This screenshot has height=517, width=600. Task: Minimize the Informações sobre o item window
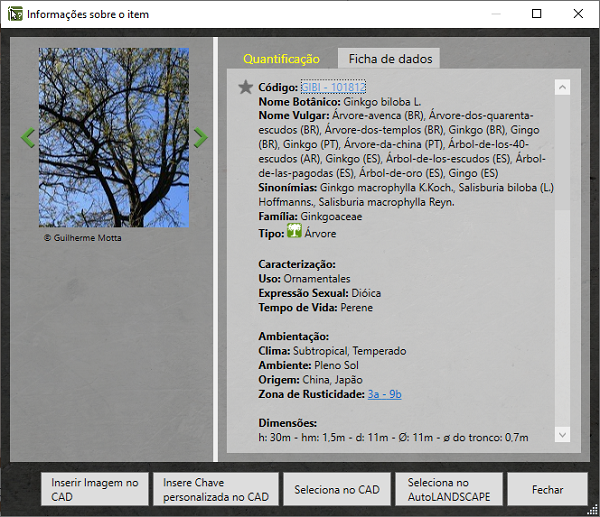click(491, 14)
